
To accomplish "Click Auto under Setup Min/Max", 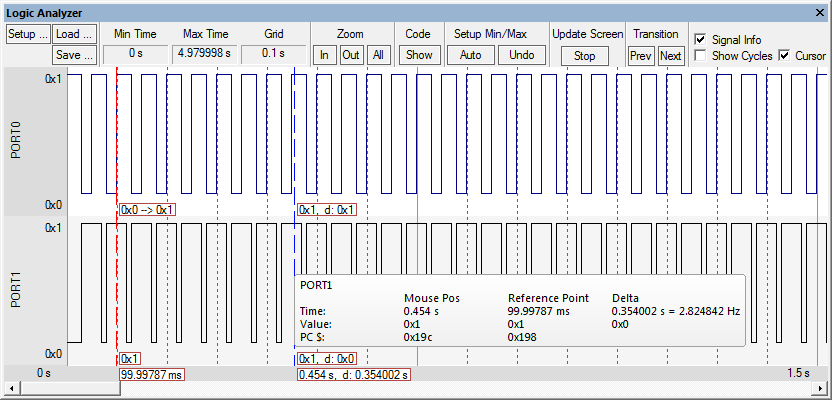I will pos(470,55).
